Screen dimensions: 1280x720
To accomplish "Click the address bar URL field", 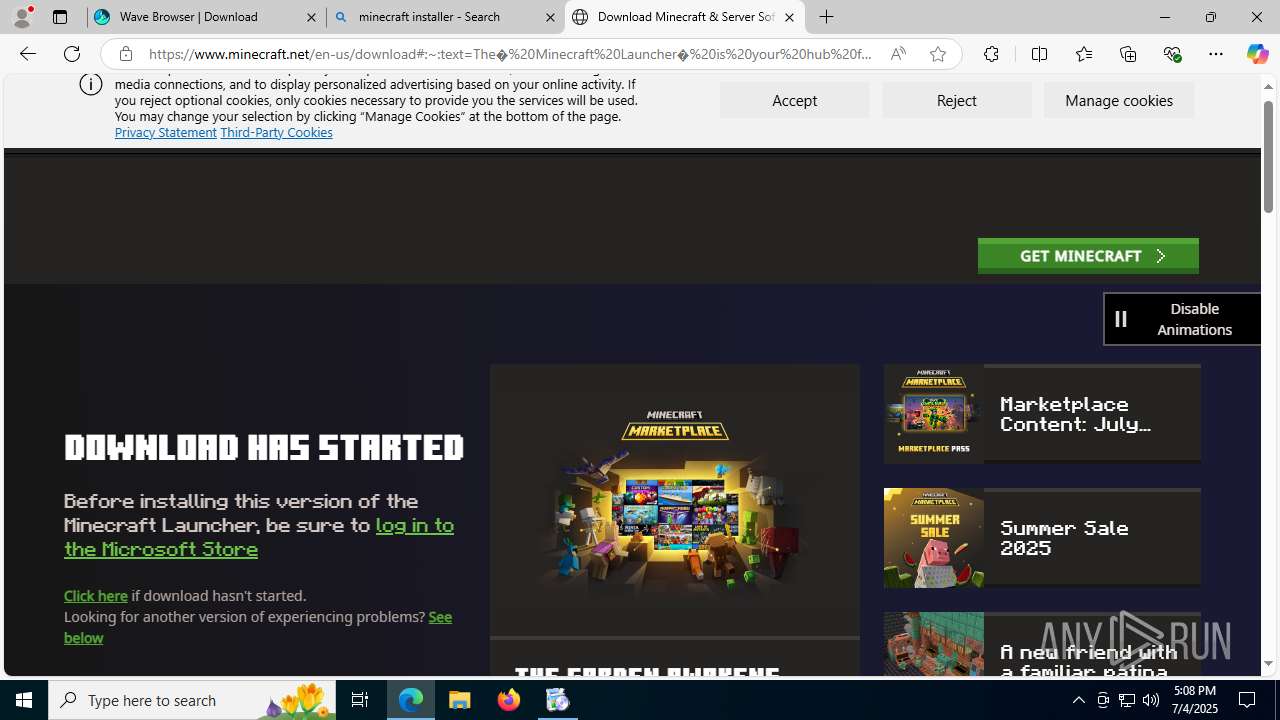I will (510, 54).
